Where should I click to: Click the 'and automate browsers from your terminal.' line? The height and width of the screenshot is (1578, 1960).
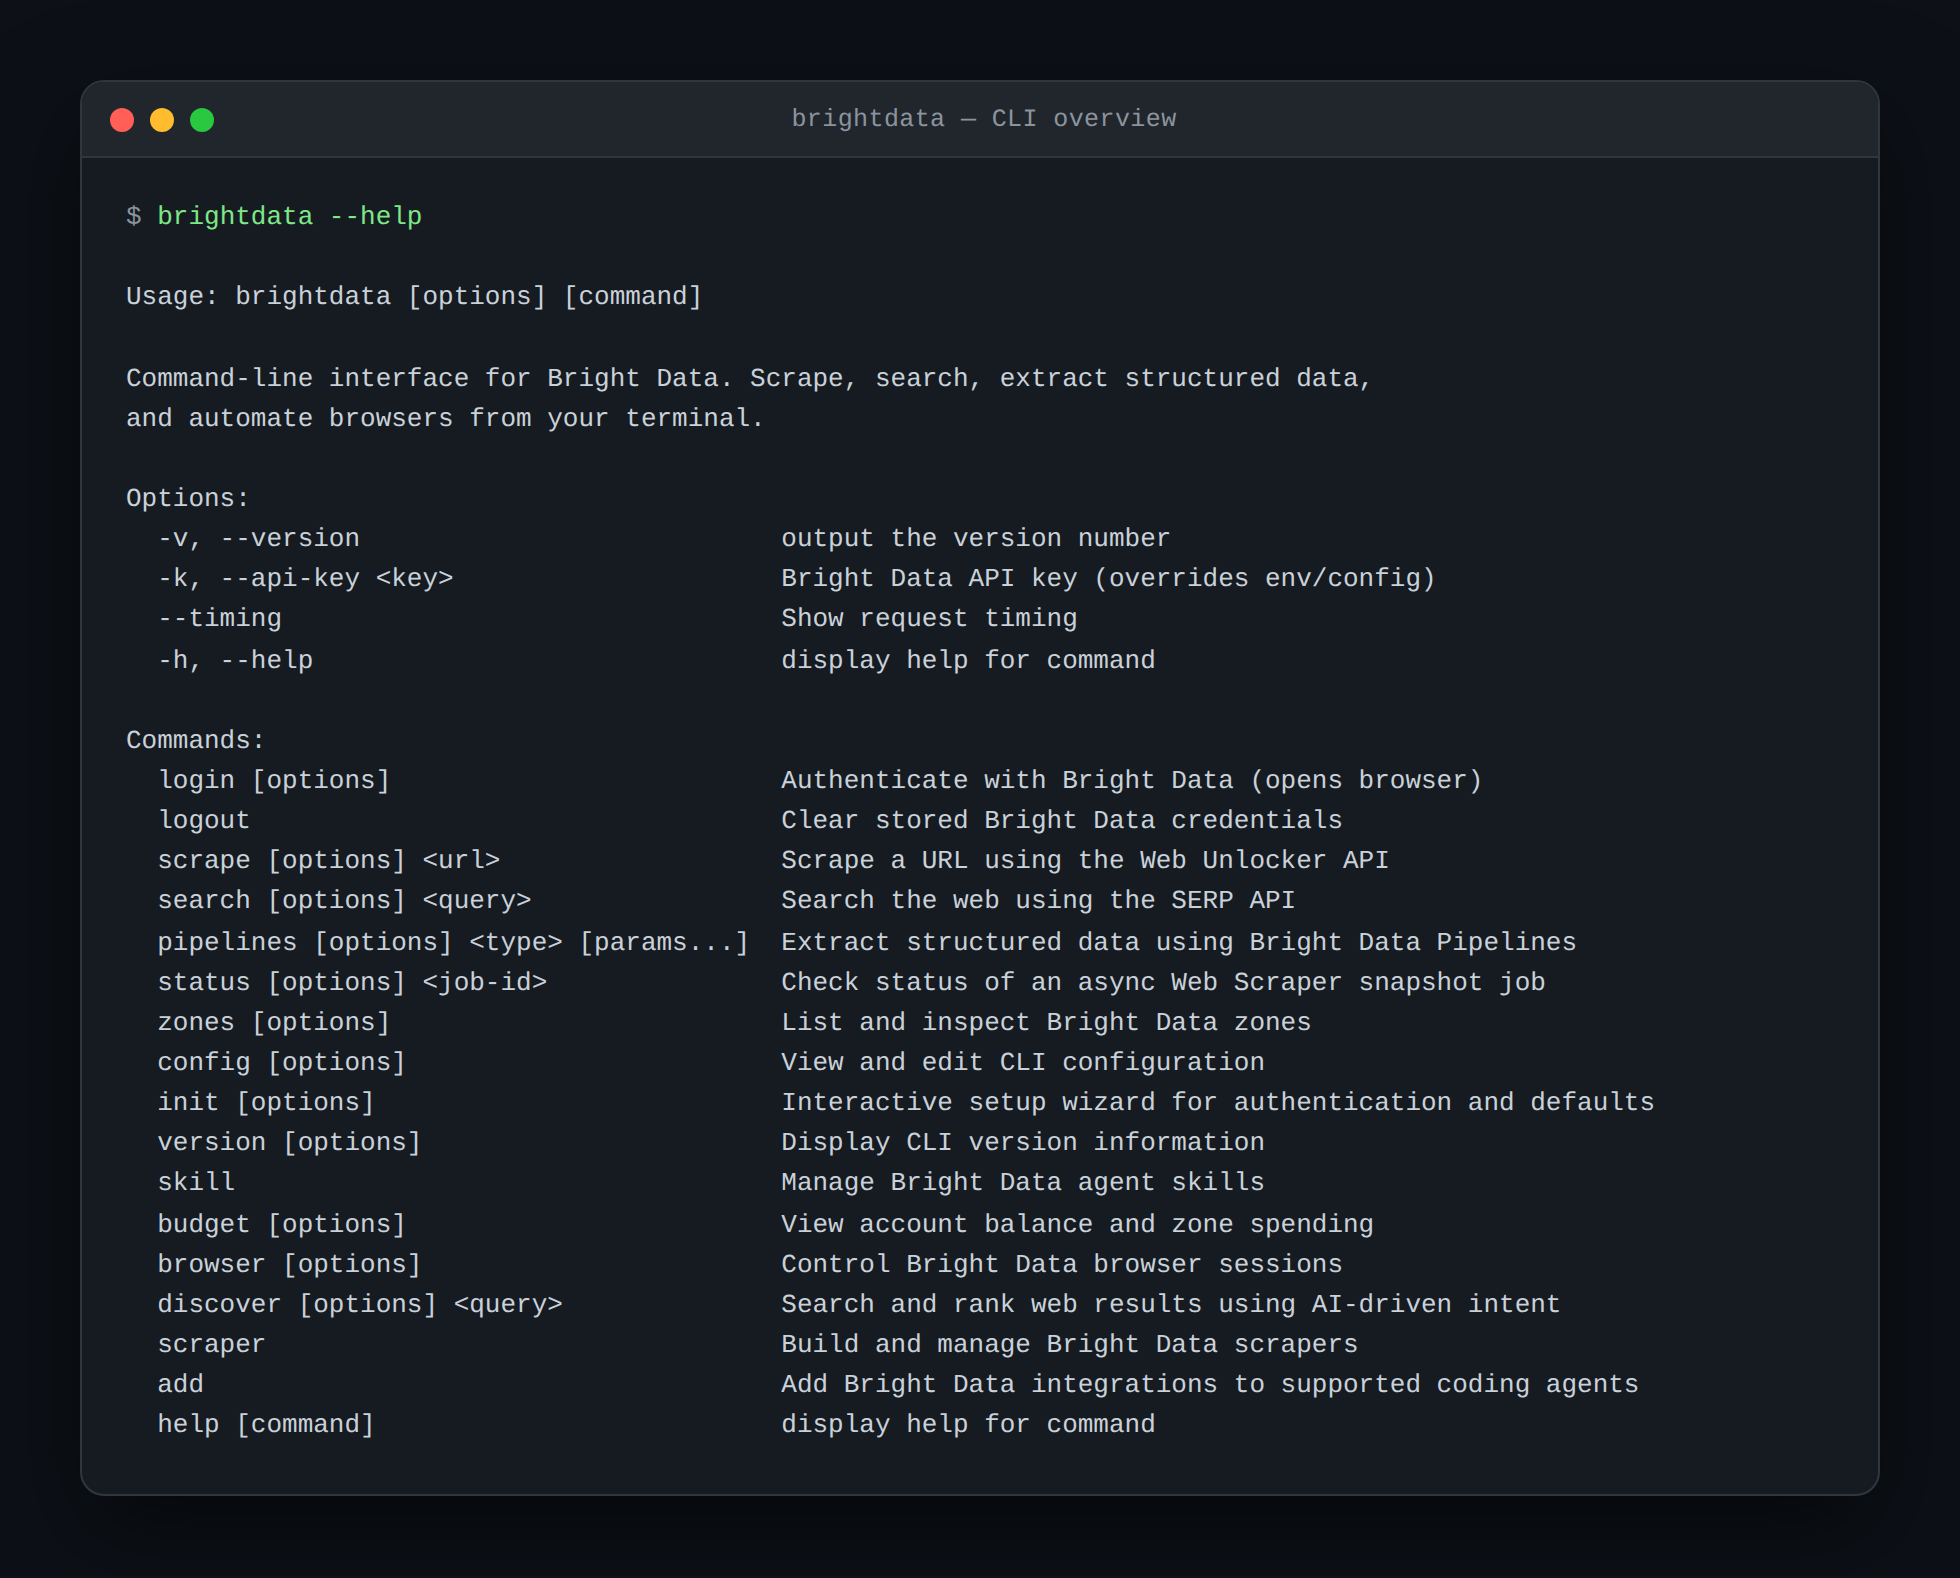coord(445,418)
